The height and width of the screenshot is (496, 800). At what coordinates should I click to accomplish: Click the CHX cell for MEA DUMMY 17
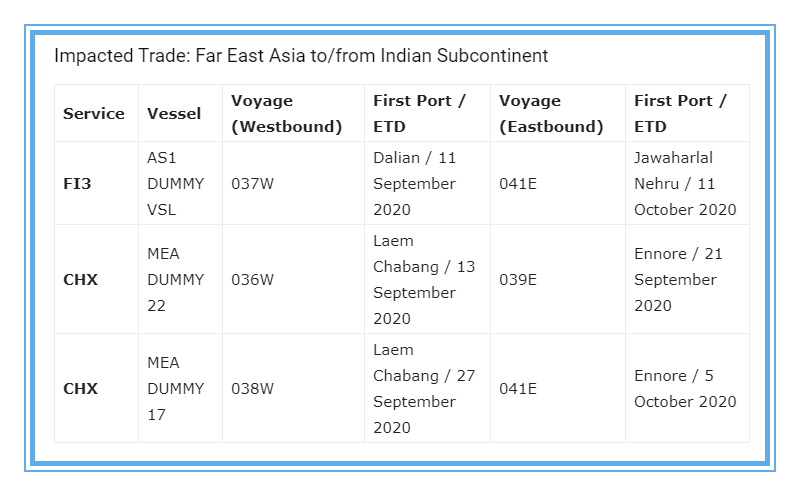tap(80, 388)
